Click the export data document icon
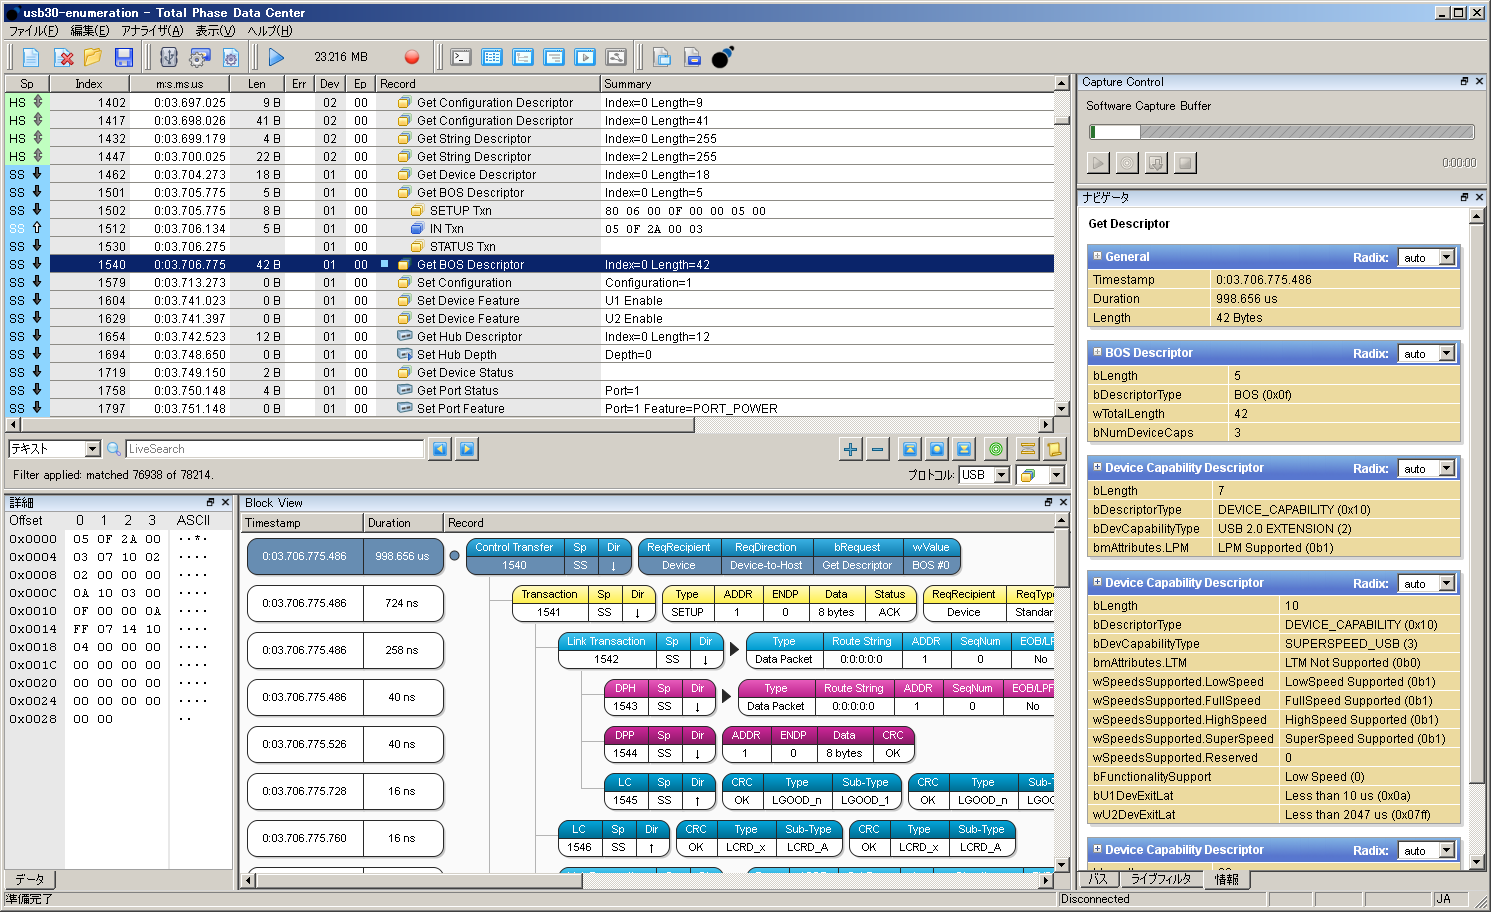Image resolution: width=1491 pixels, height=912 pixels. coord(692,57)
